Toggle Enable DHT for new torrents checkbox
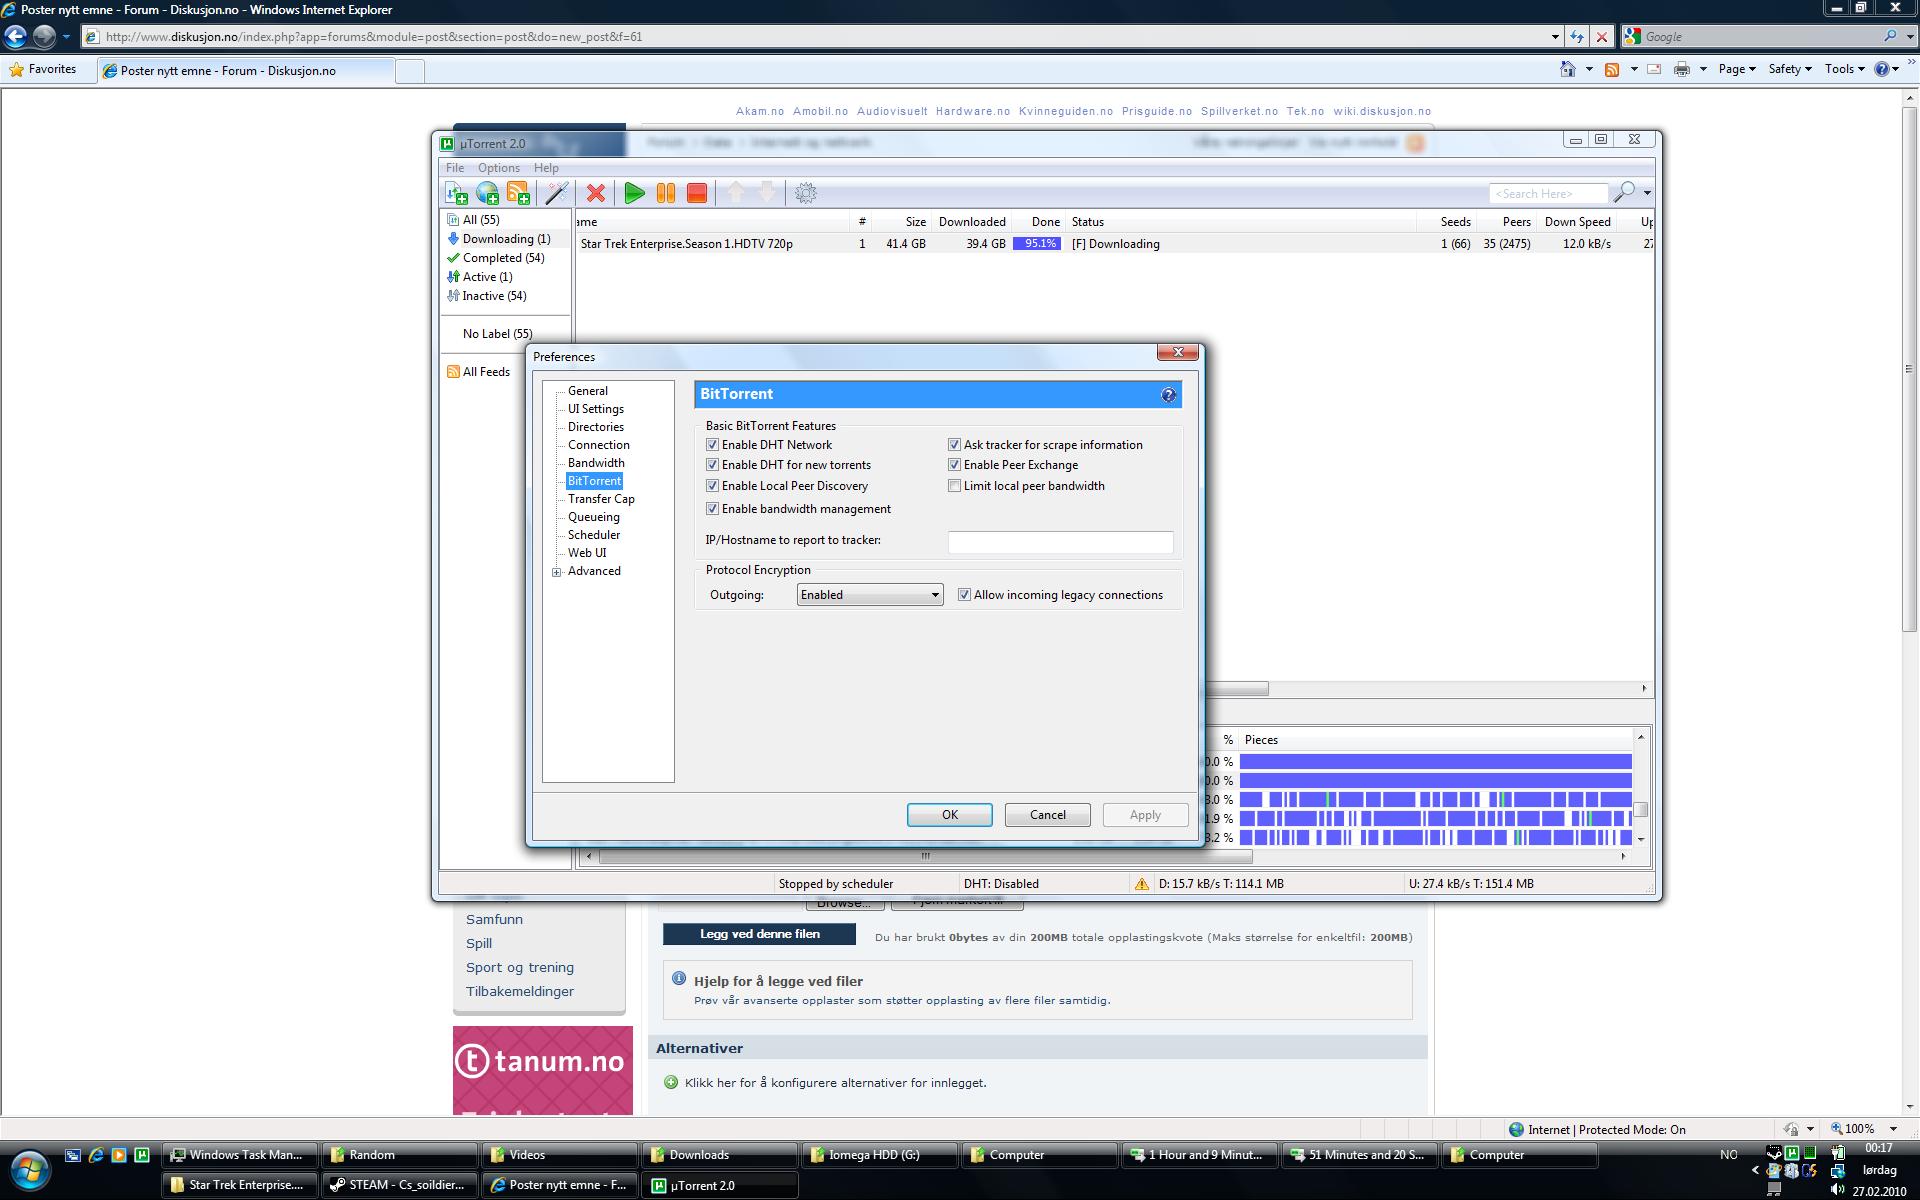 point(713,465)
